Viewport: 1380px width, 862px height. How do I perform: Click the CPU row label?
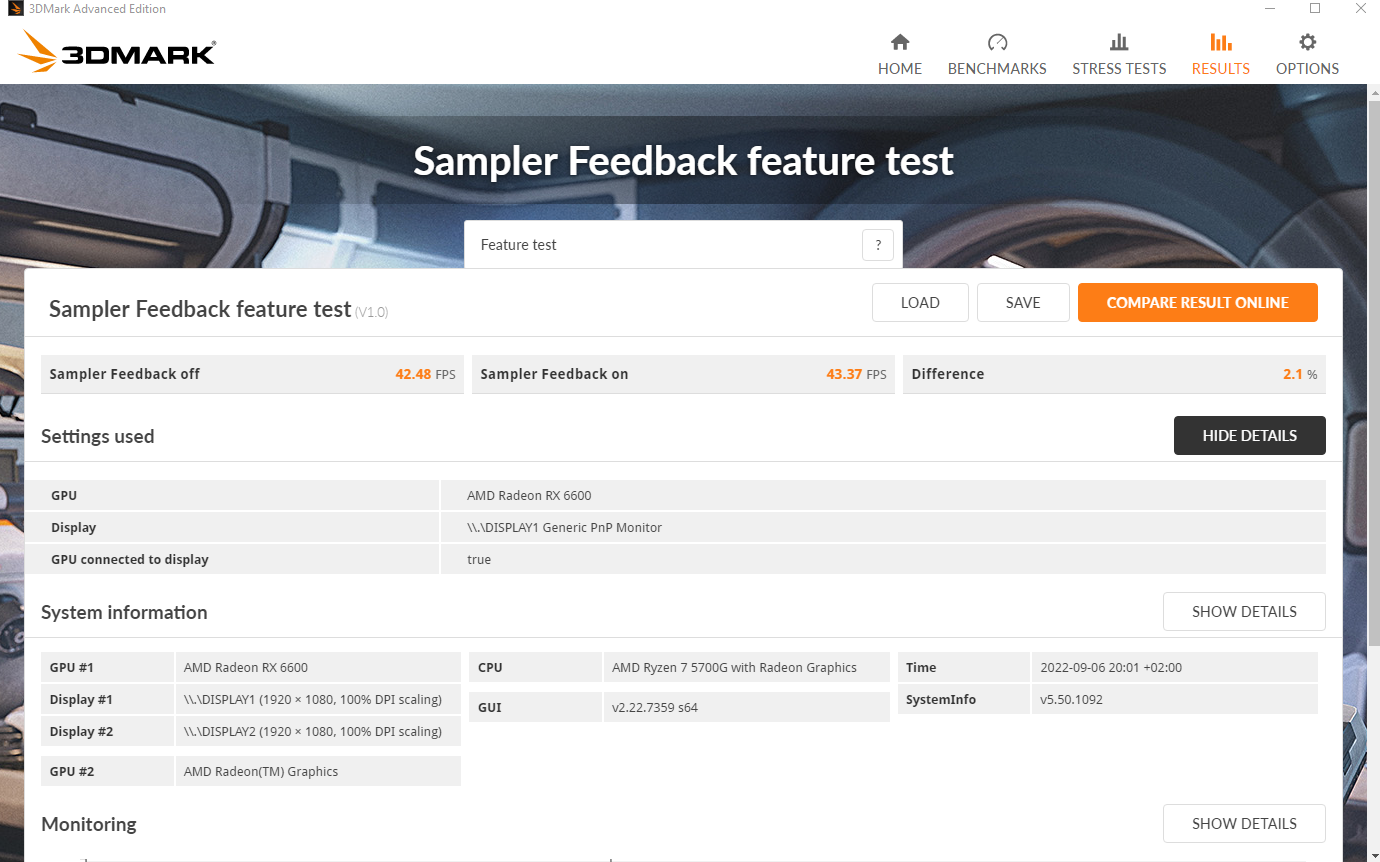490,667
